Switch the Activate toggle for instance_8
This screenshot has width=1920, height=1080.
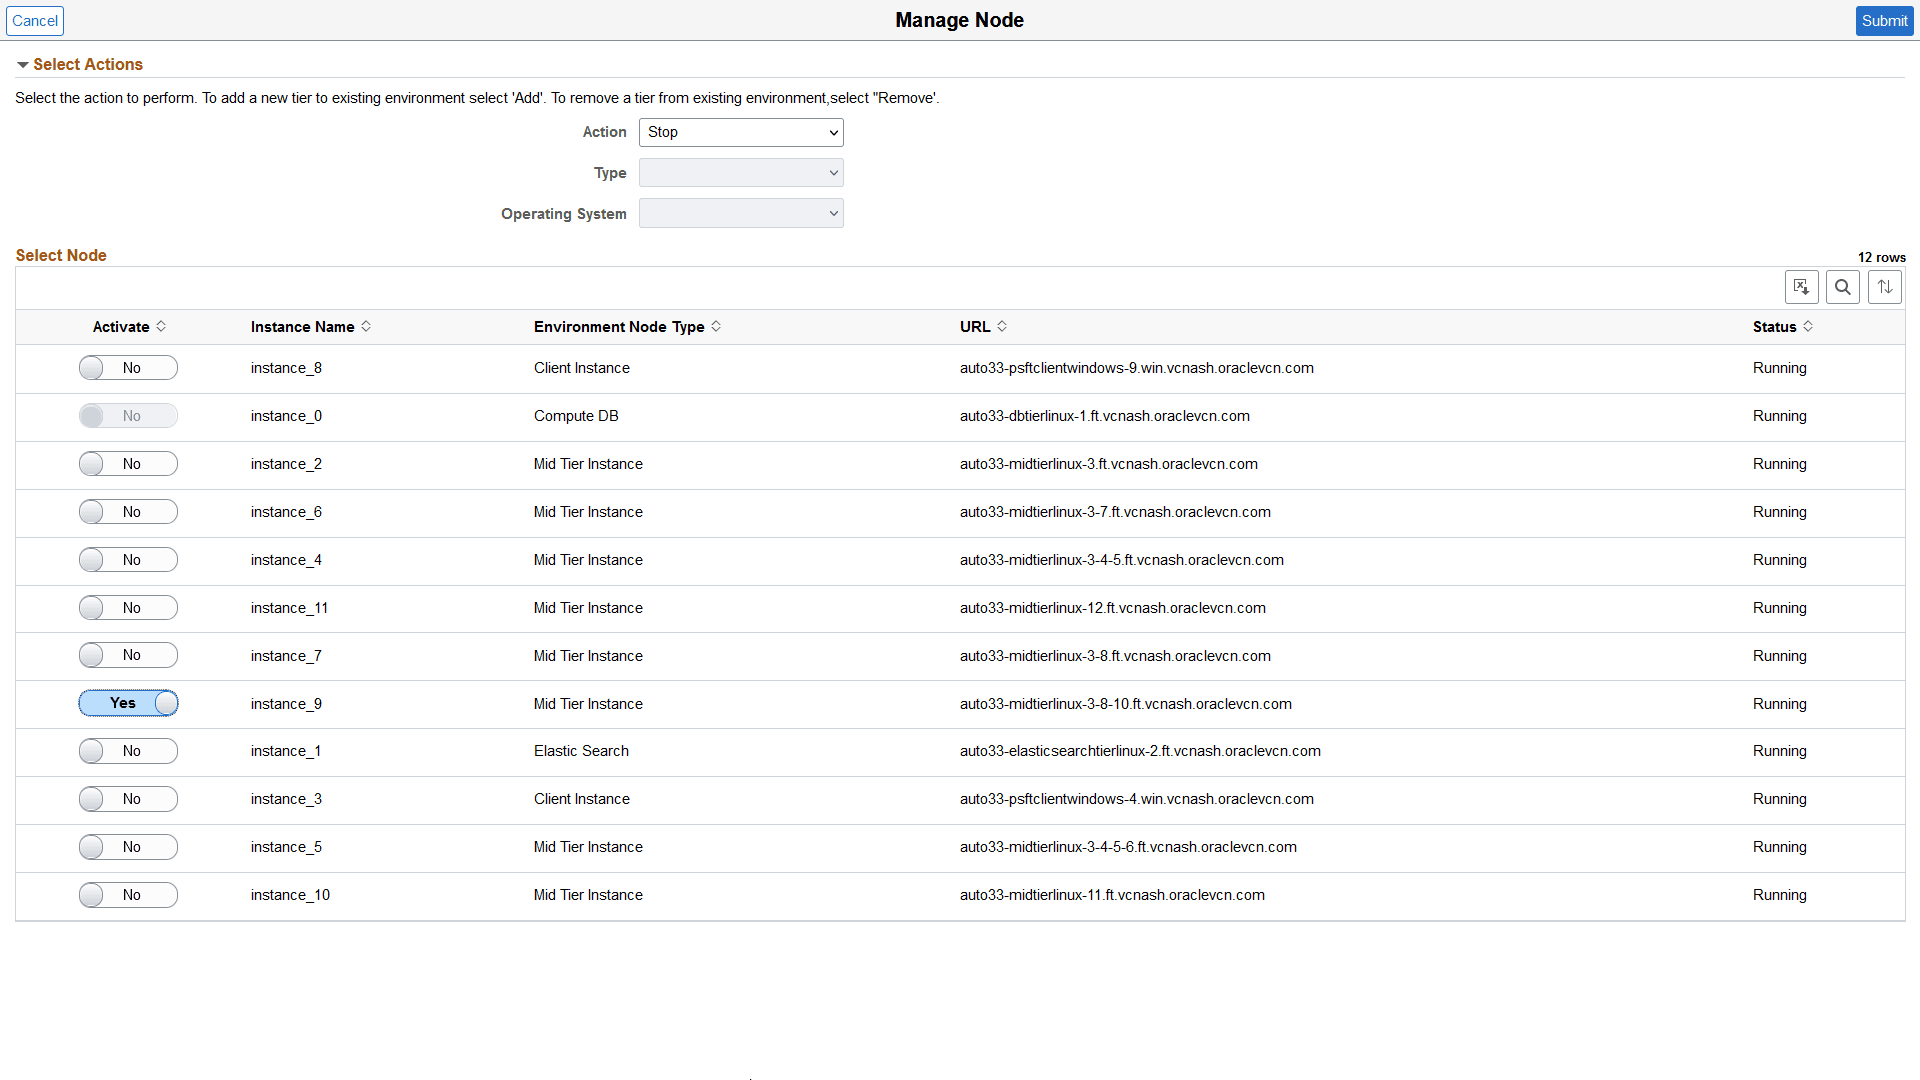(x=128, y=367)
